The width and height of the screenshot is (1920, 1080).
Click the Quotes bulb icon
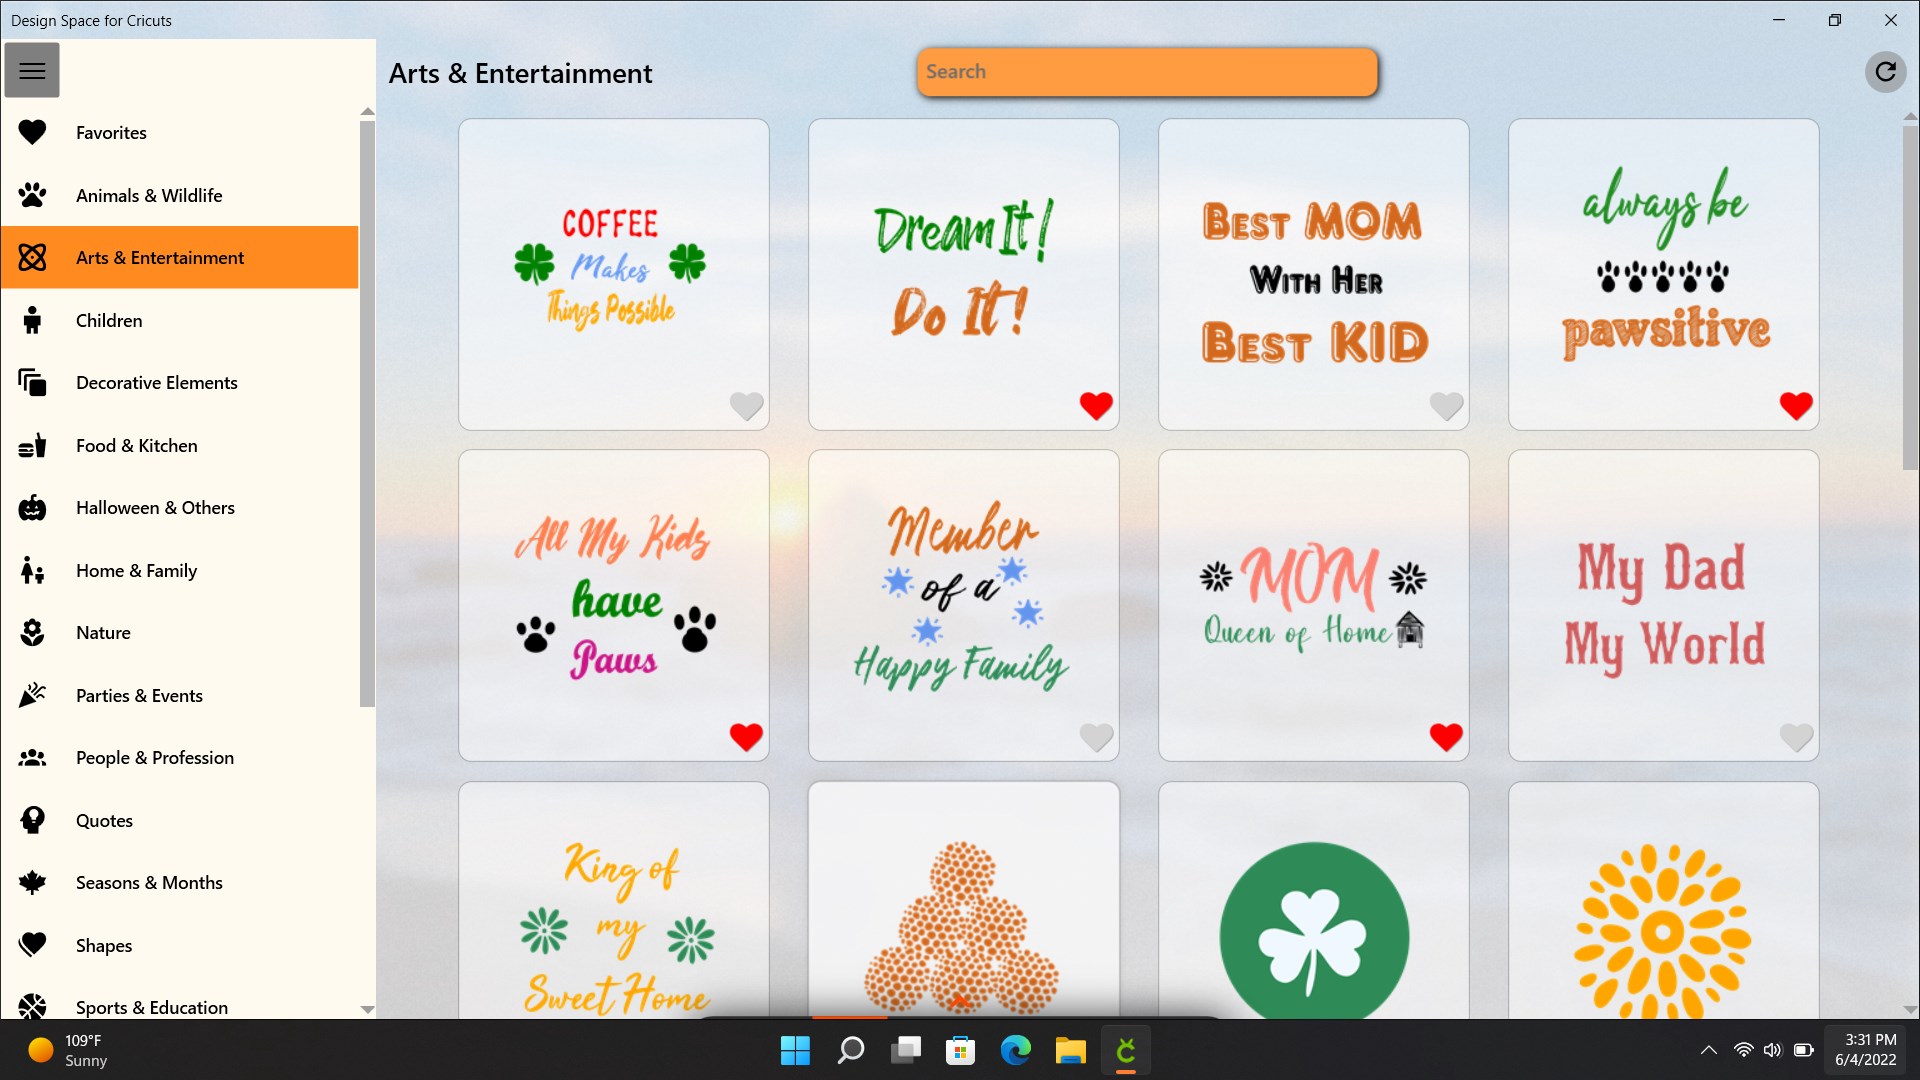click(x=32, y=820)
